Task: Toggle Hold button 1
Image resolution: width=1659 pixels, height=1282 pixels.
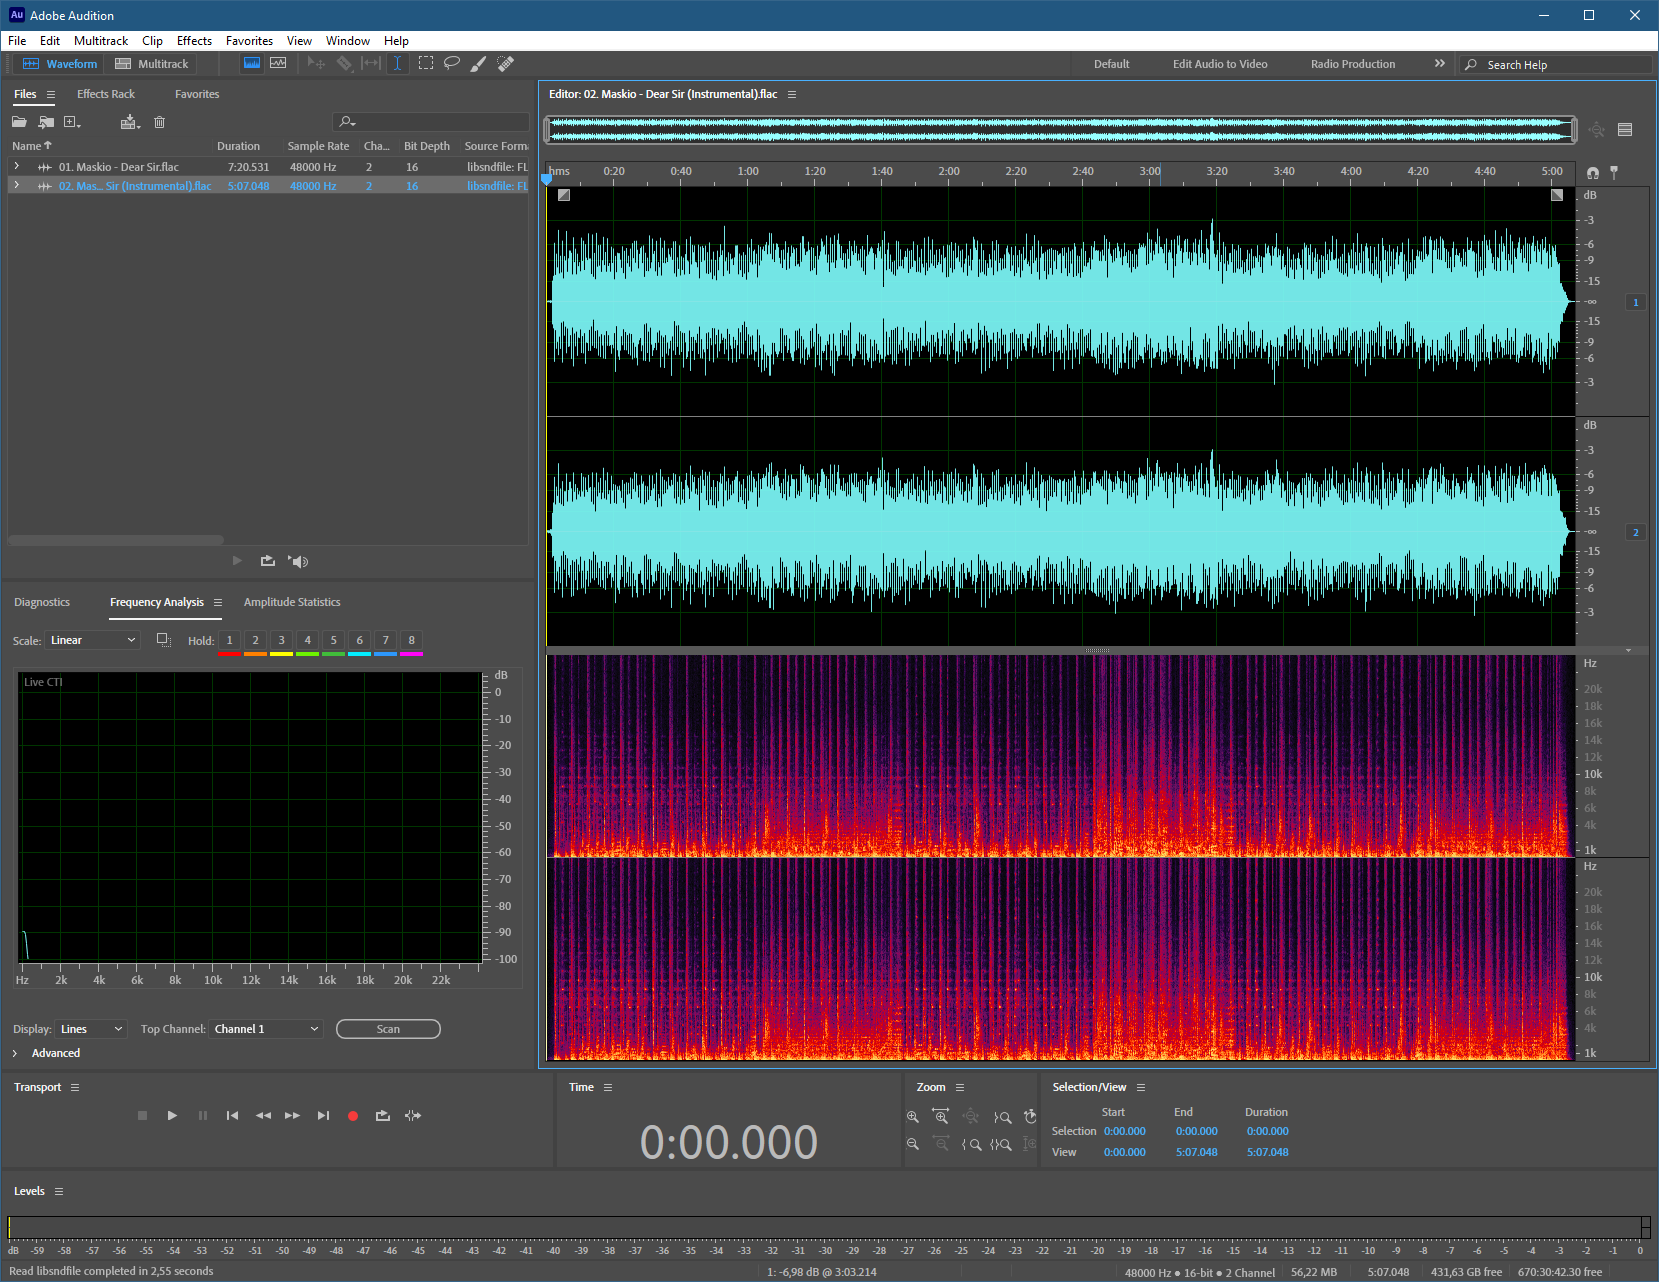Action: coord(229,640)
